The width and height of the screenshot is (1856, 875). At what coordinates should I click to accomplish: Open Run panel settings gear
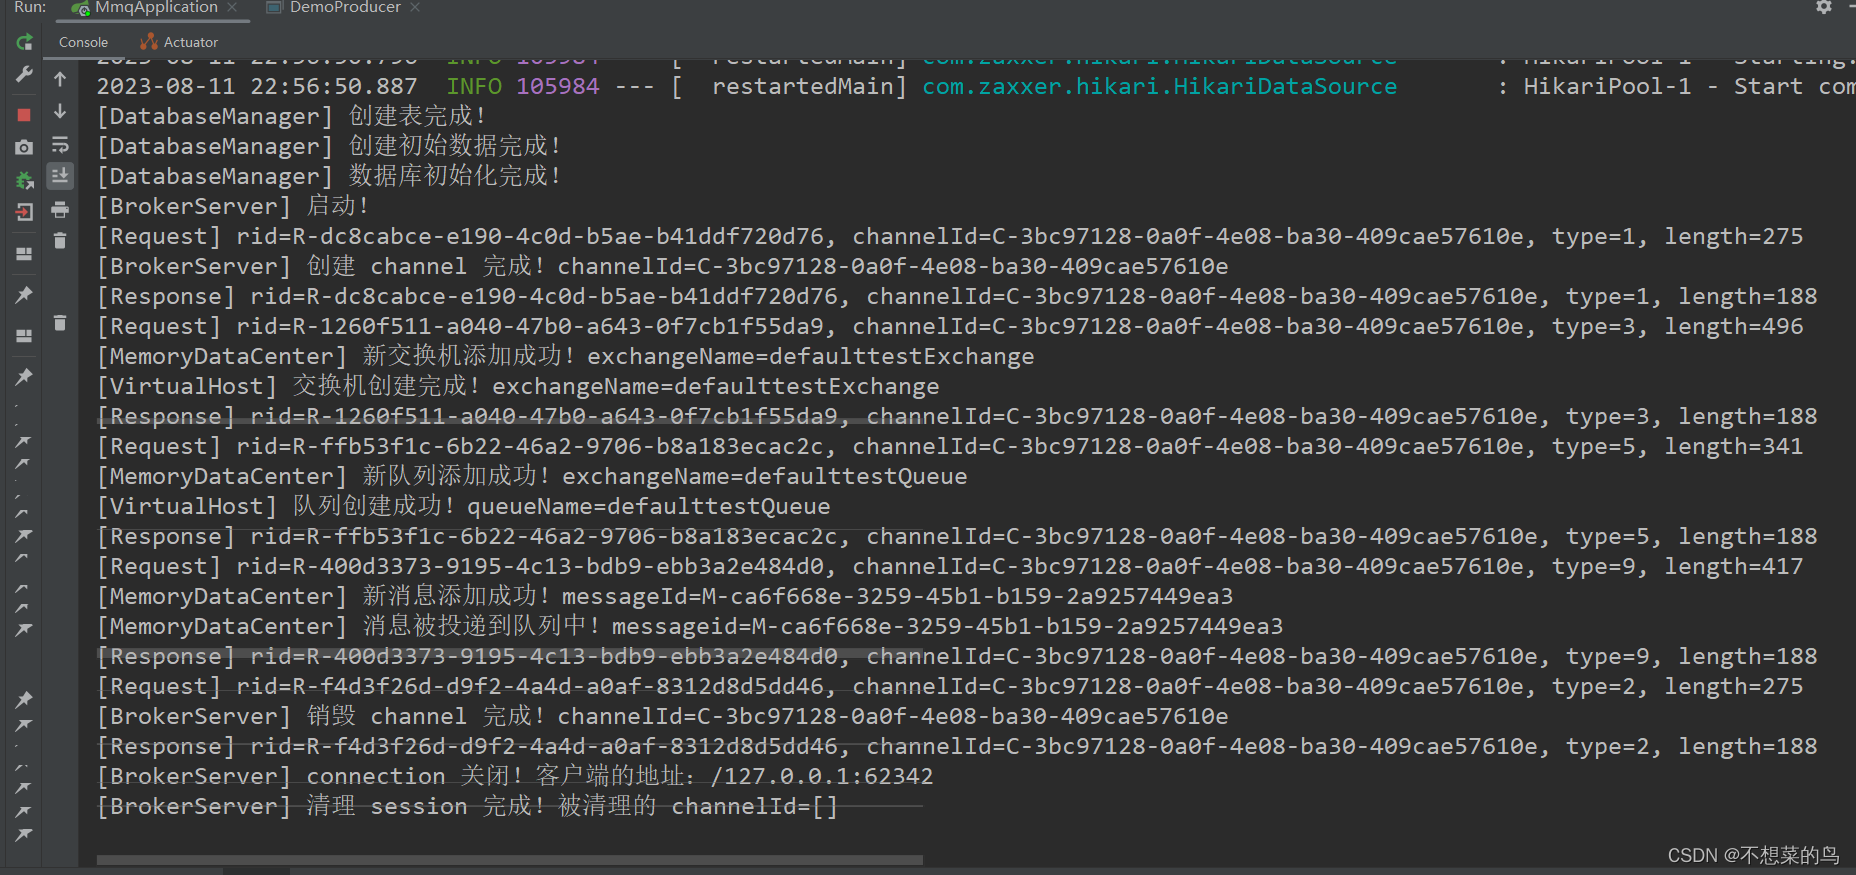[1824, 7]
